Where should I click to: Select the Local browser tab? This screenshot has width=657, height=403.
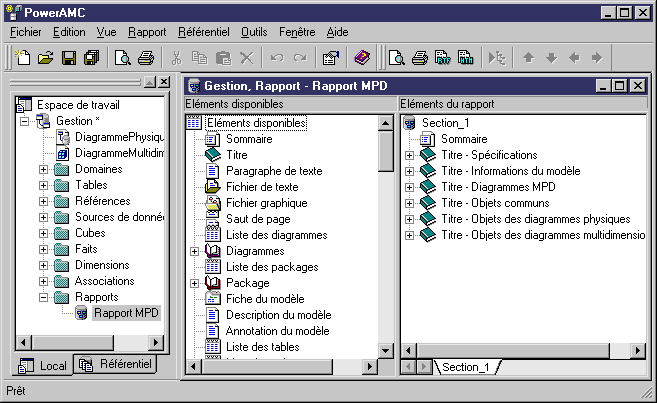click(43, 366)
